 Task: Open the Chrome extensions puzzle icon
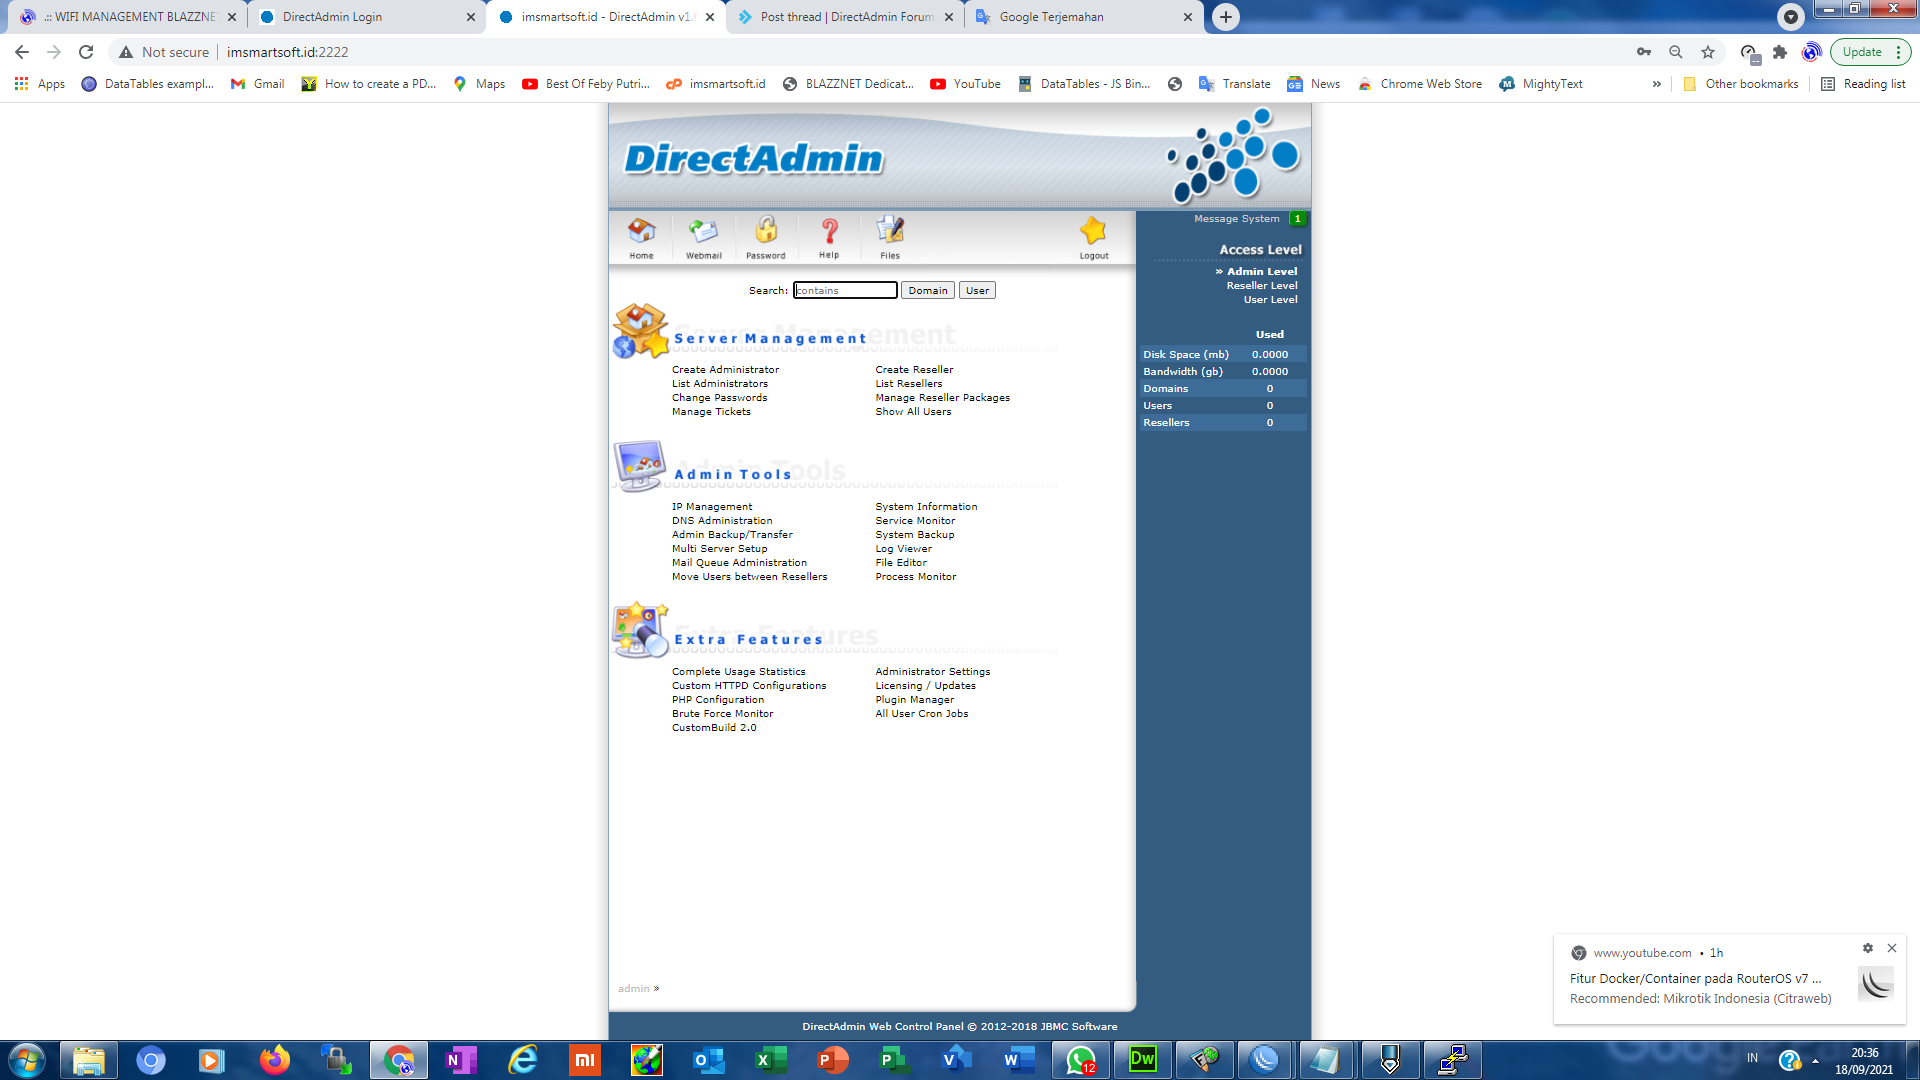pyautogui.click(x=1780, y=52)
